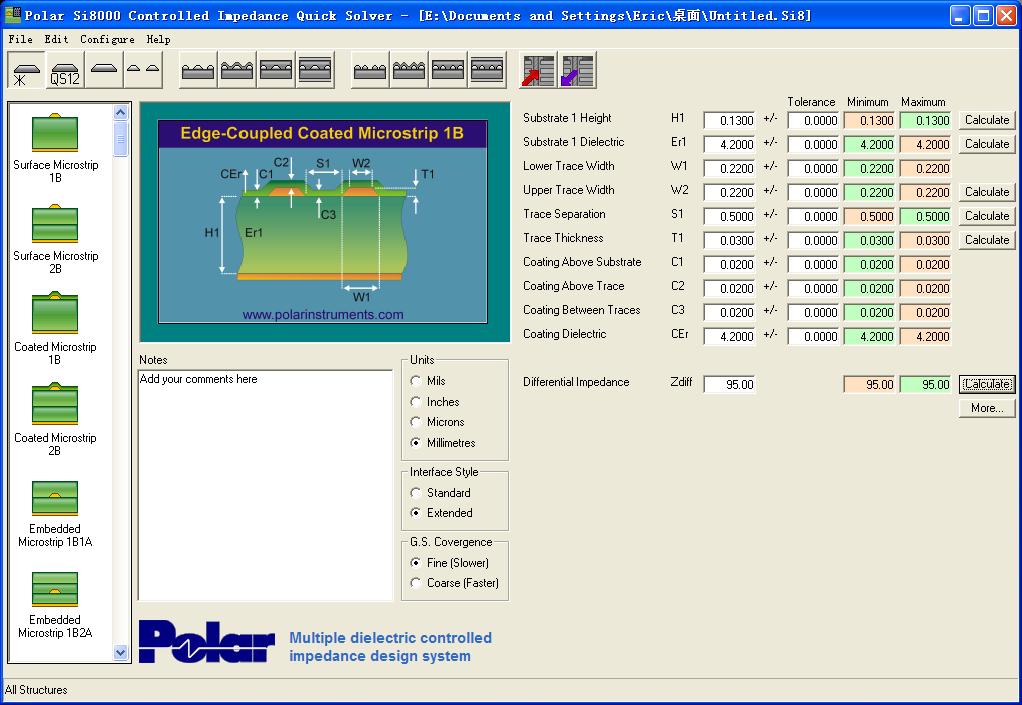
Task: Click the H1 Minimum cell 0.1300
Action: pyautogui.click(x=869, y=121)
